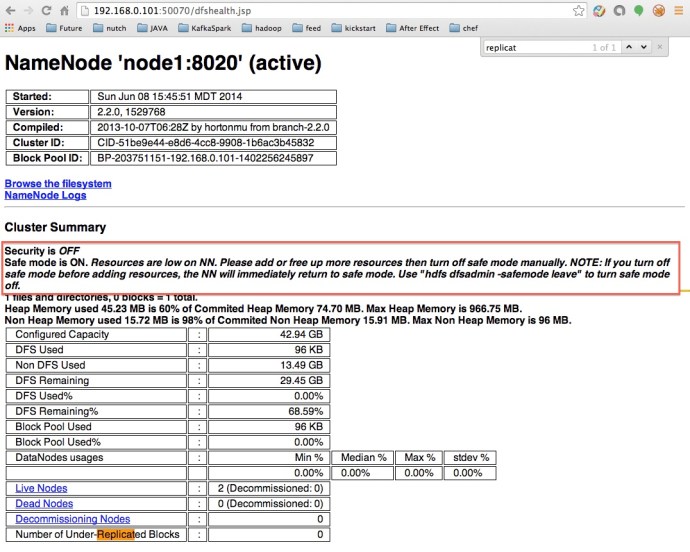Bookmark this page with the star icon
This screenshot has width=690, height=552.
(x=579, y=10)
